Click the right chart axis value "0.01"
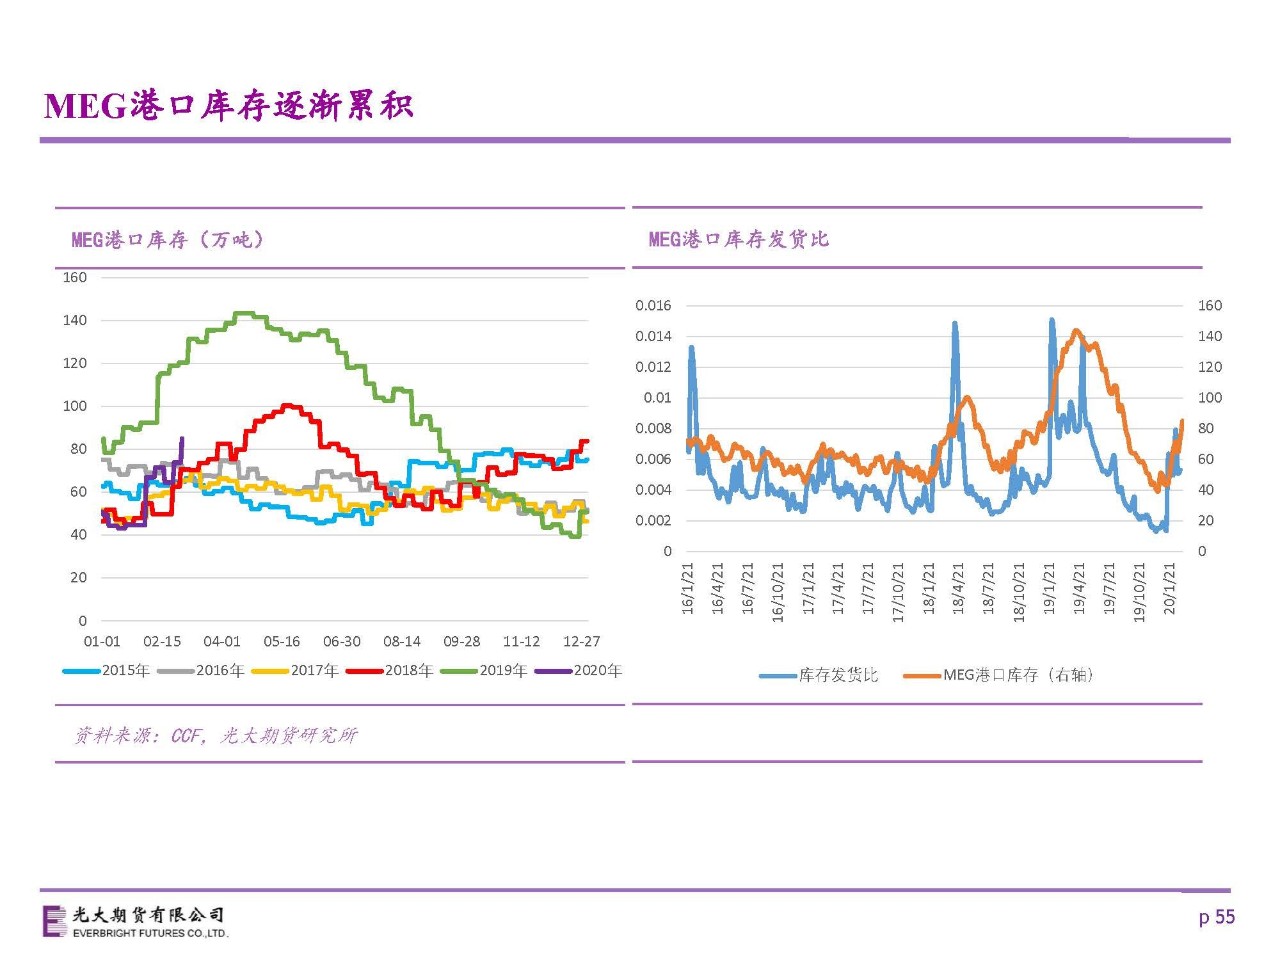Screen dimensions: 1280x960 [657, 397]
